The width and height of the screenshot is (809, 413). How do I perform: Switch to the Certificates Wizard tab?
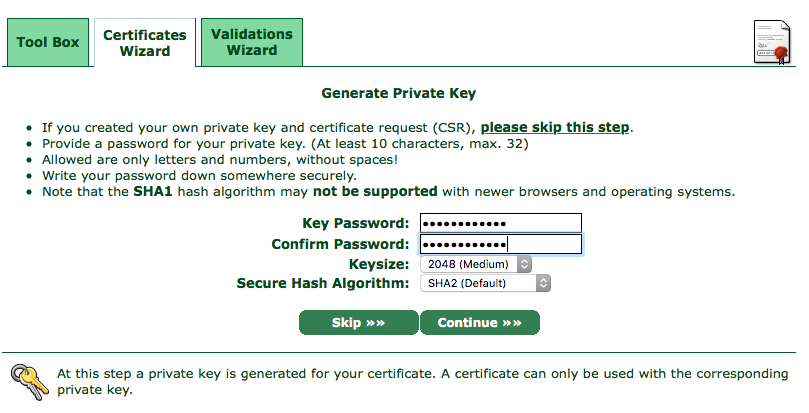(x=145, y=43)
